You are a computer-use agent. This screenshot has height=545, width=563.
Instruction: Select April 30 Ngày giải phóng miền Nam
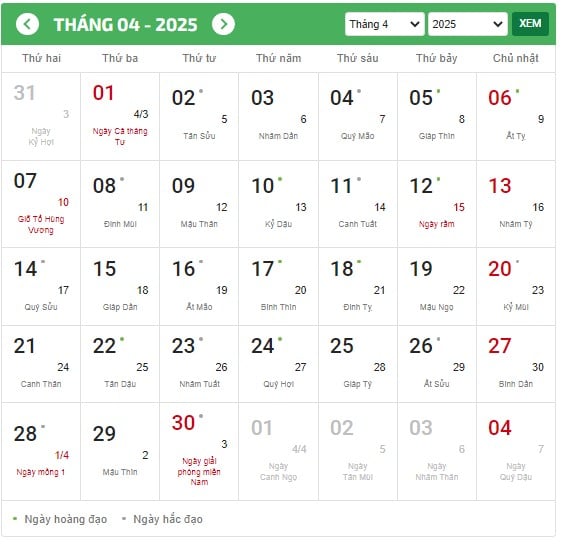(199, 451)
